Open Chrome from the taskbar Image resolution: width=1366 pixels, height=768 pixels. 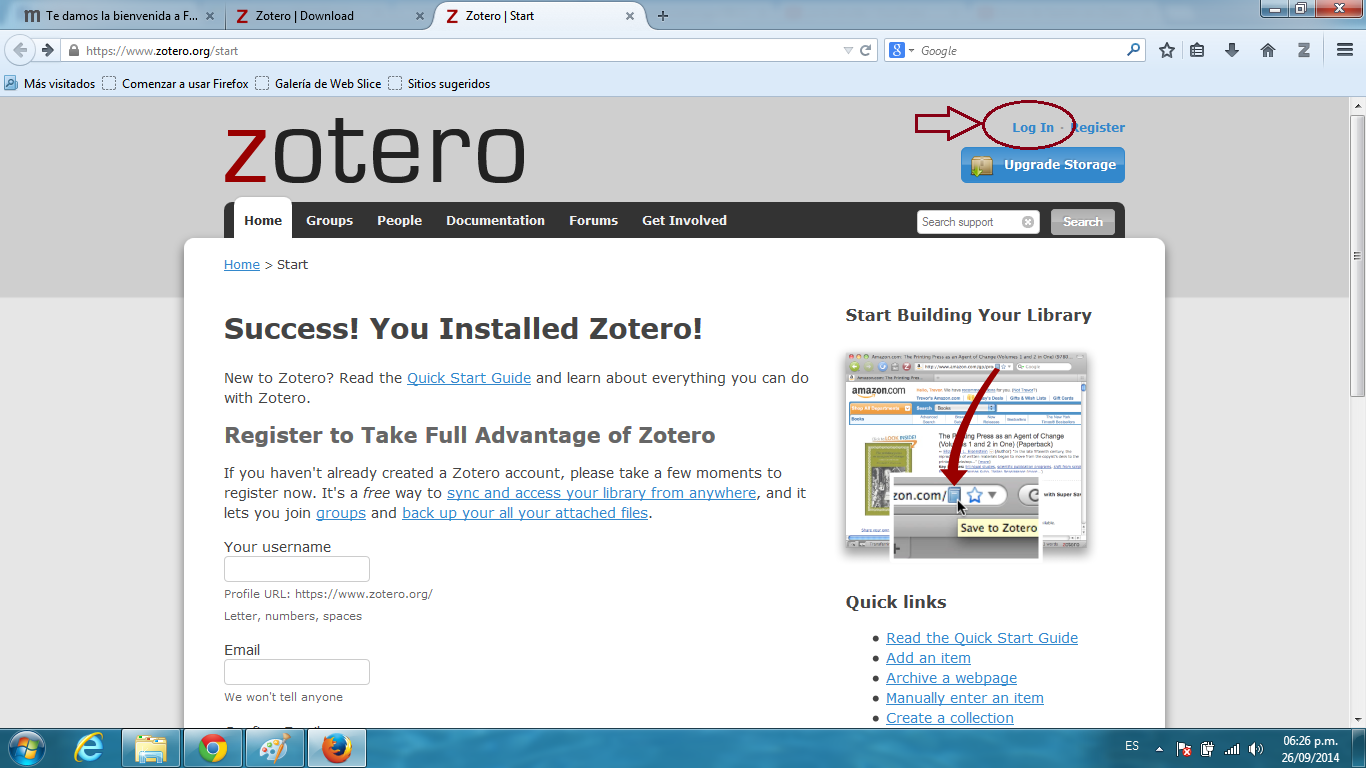[x=212, y=747]
